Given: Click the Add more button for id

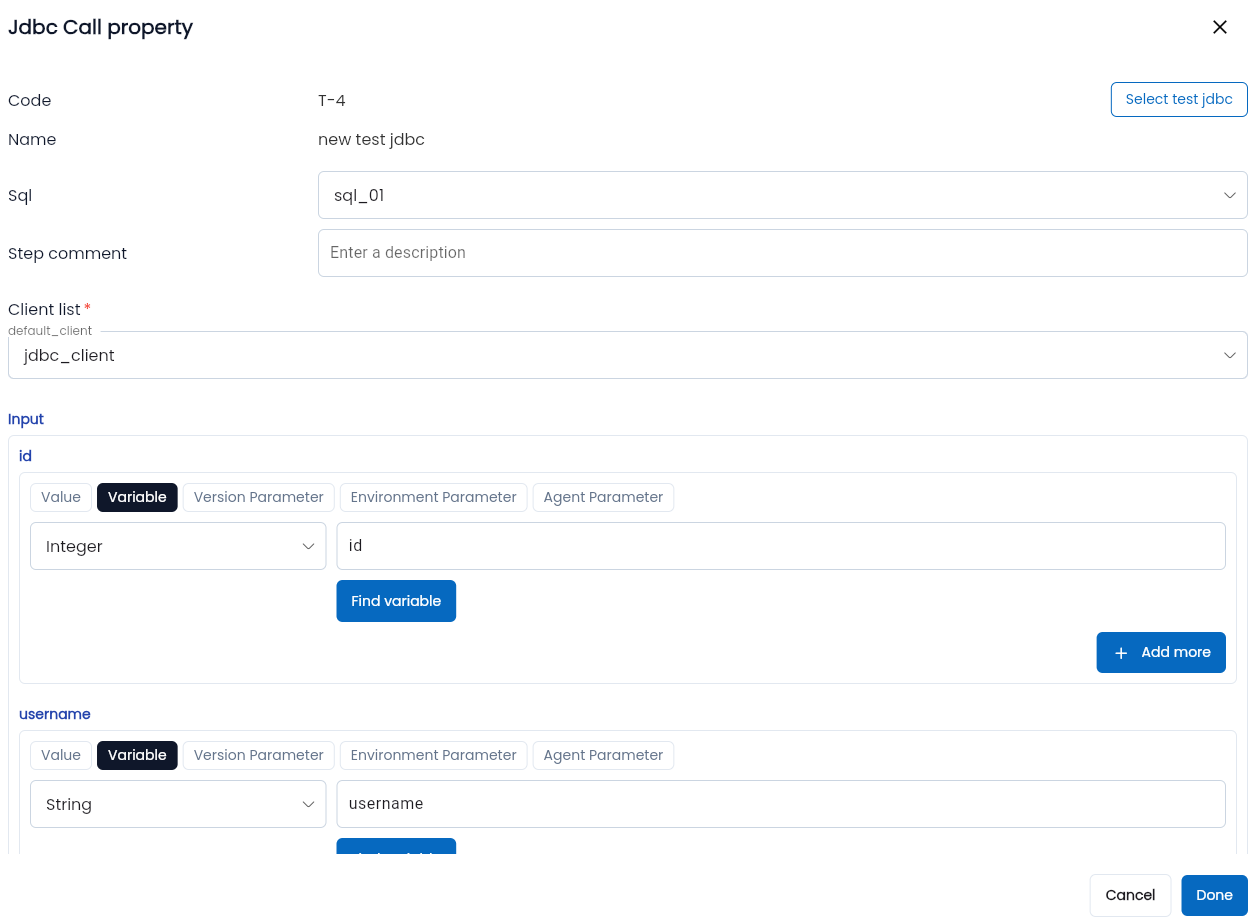Looking at the screenshot, I should point(1161,652).
